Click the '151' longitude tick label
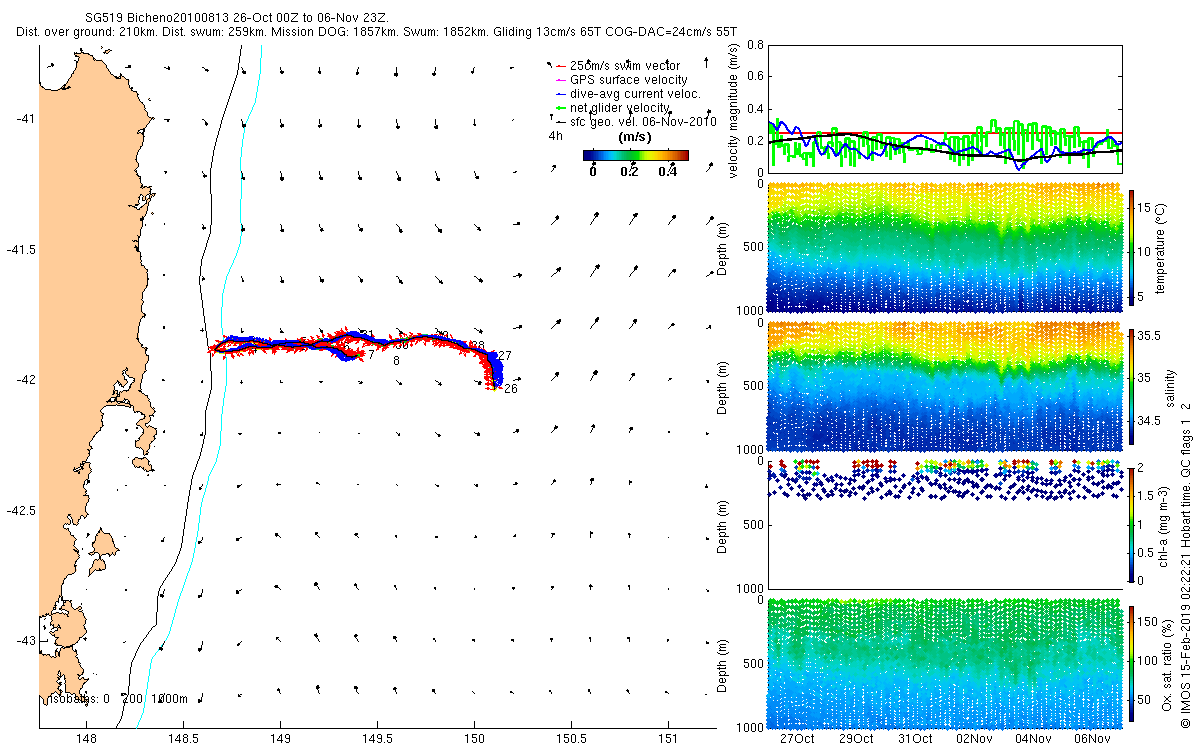 668,739
